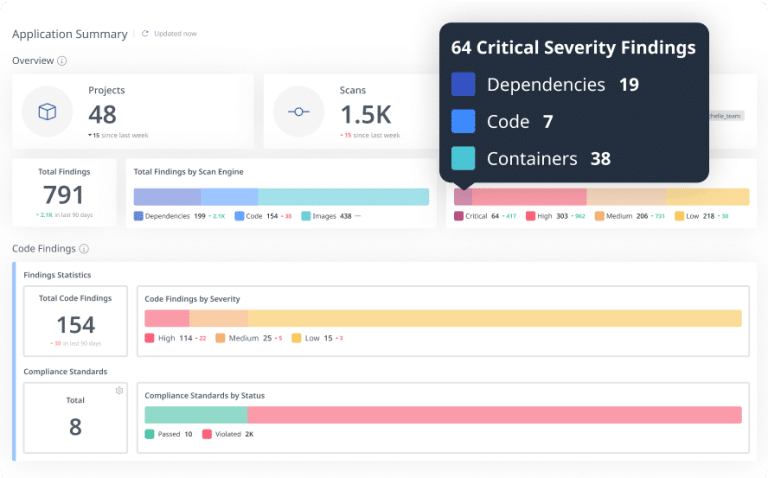Open the Compliance Standards gear settings
This screenshot has height=478, width=768.
point(119,390)
